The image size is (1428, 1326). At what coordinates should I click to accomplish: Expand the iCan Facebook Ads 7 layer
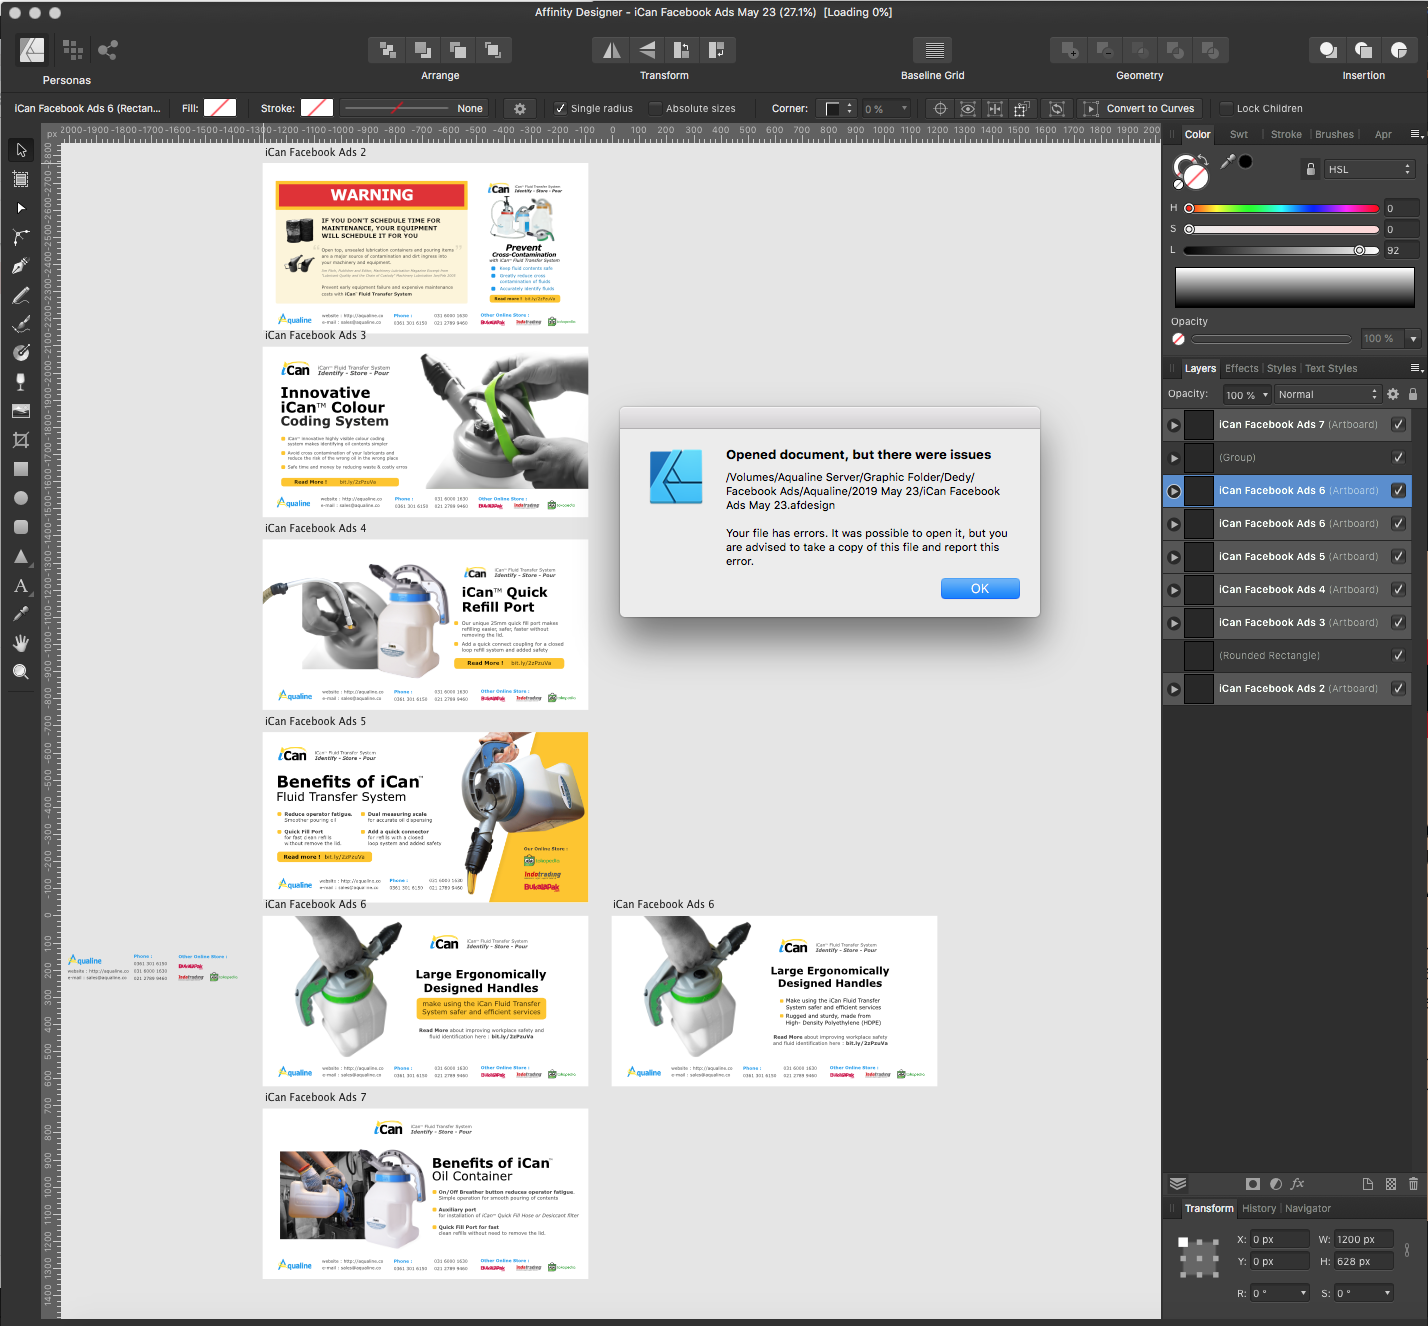(1174, 425)
